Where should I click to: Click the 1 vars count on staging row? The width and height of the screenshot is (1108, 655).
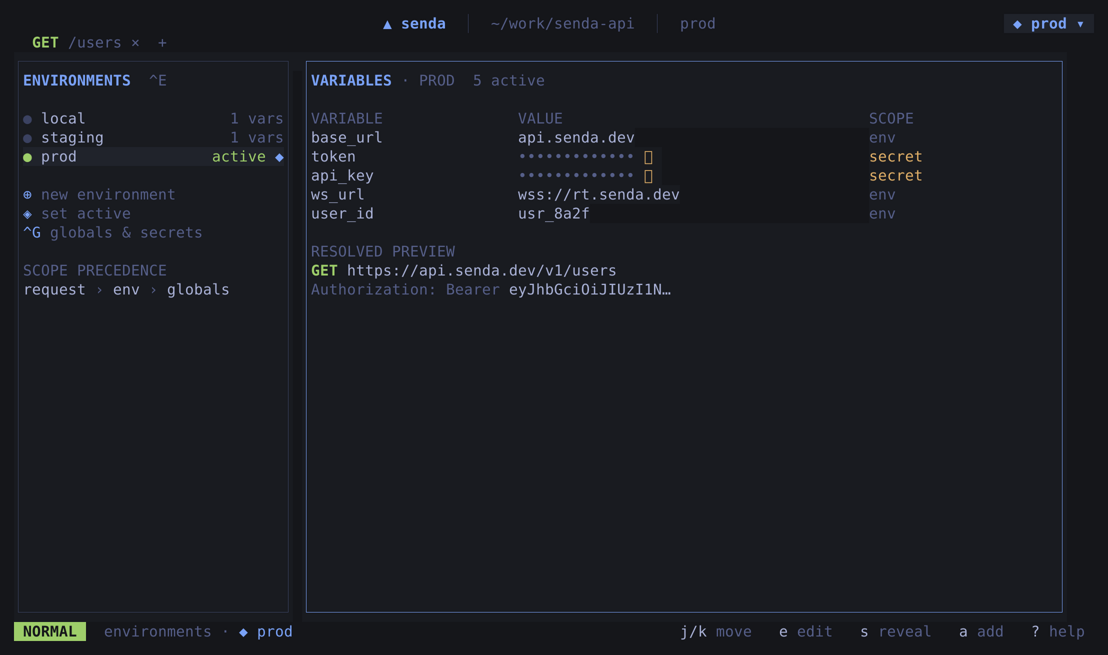257,138
